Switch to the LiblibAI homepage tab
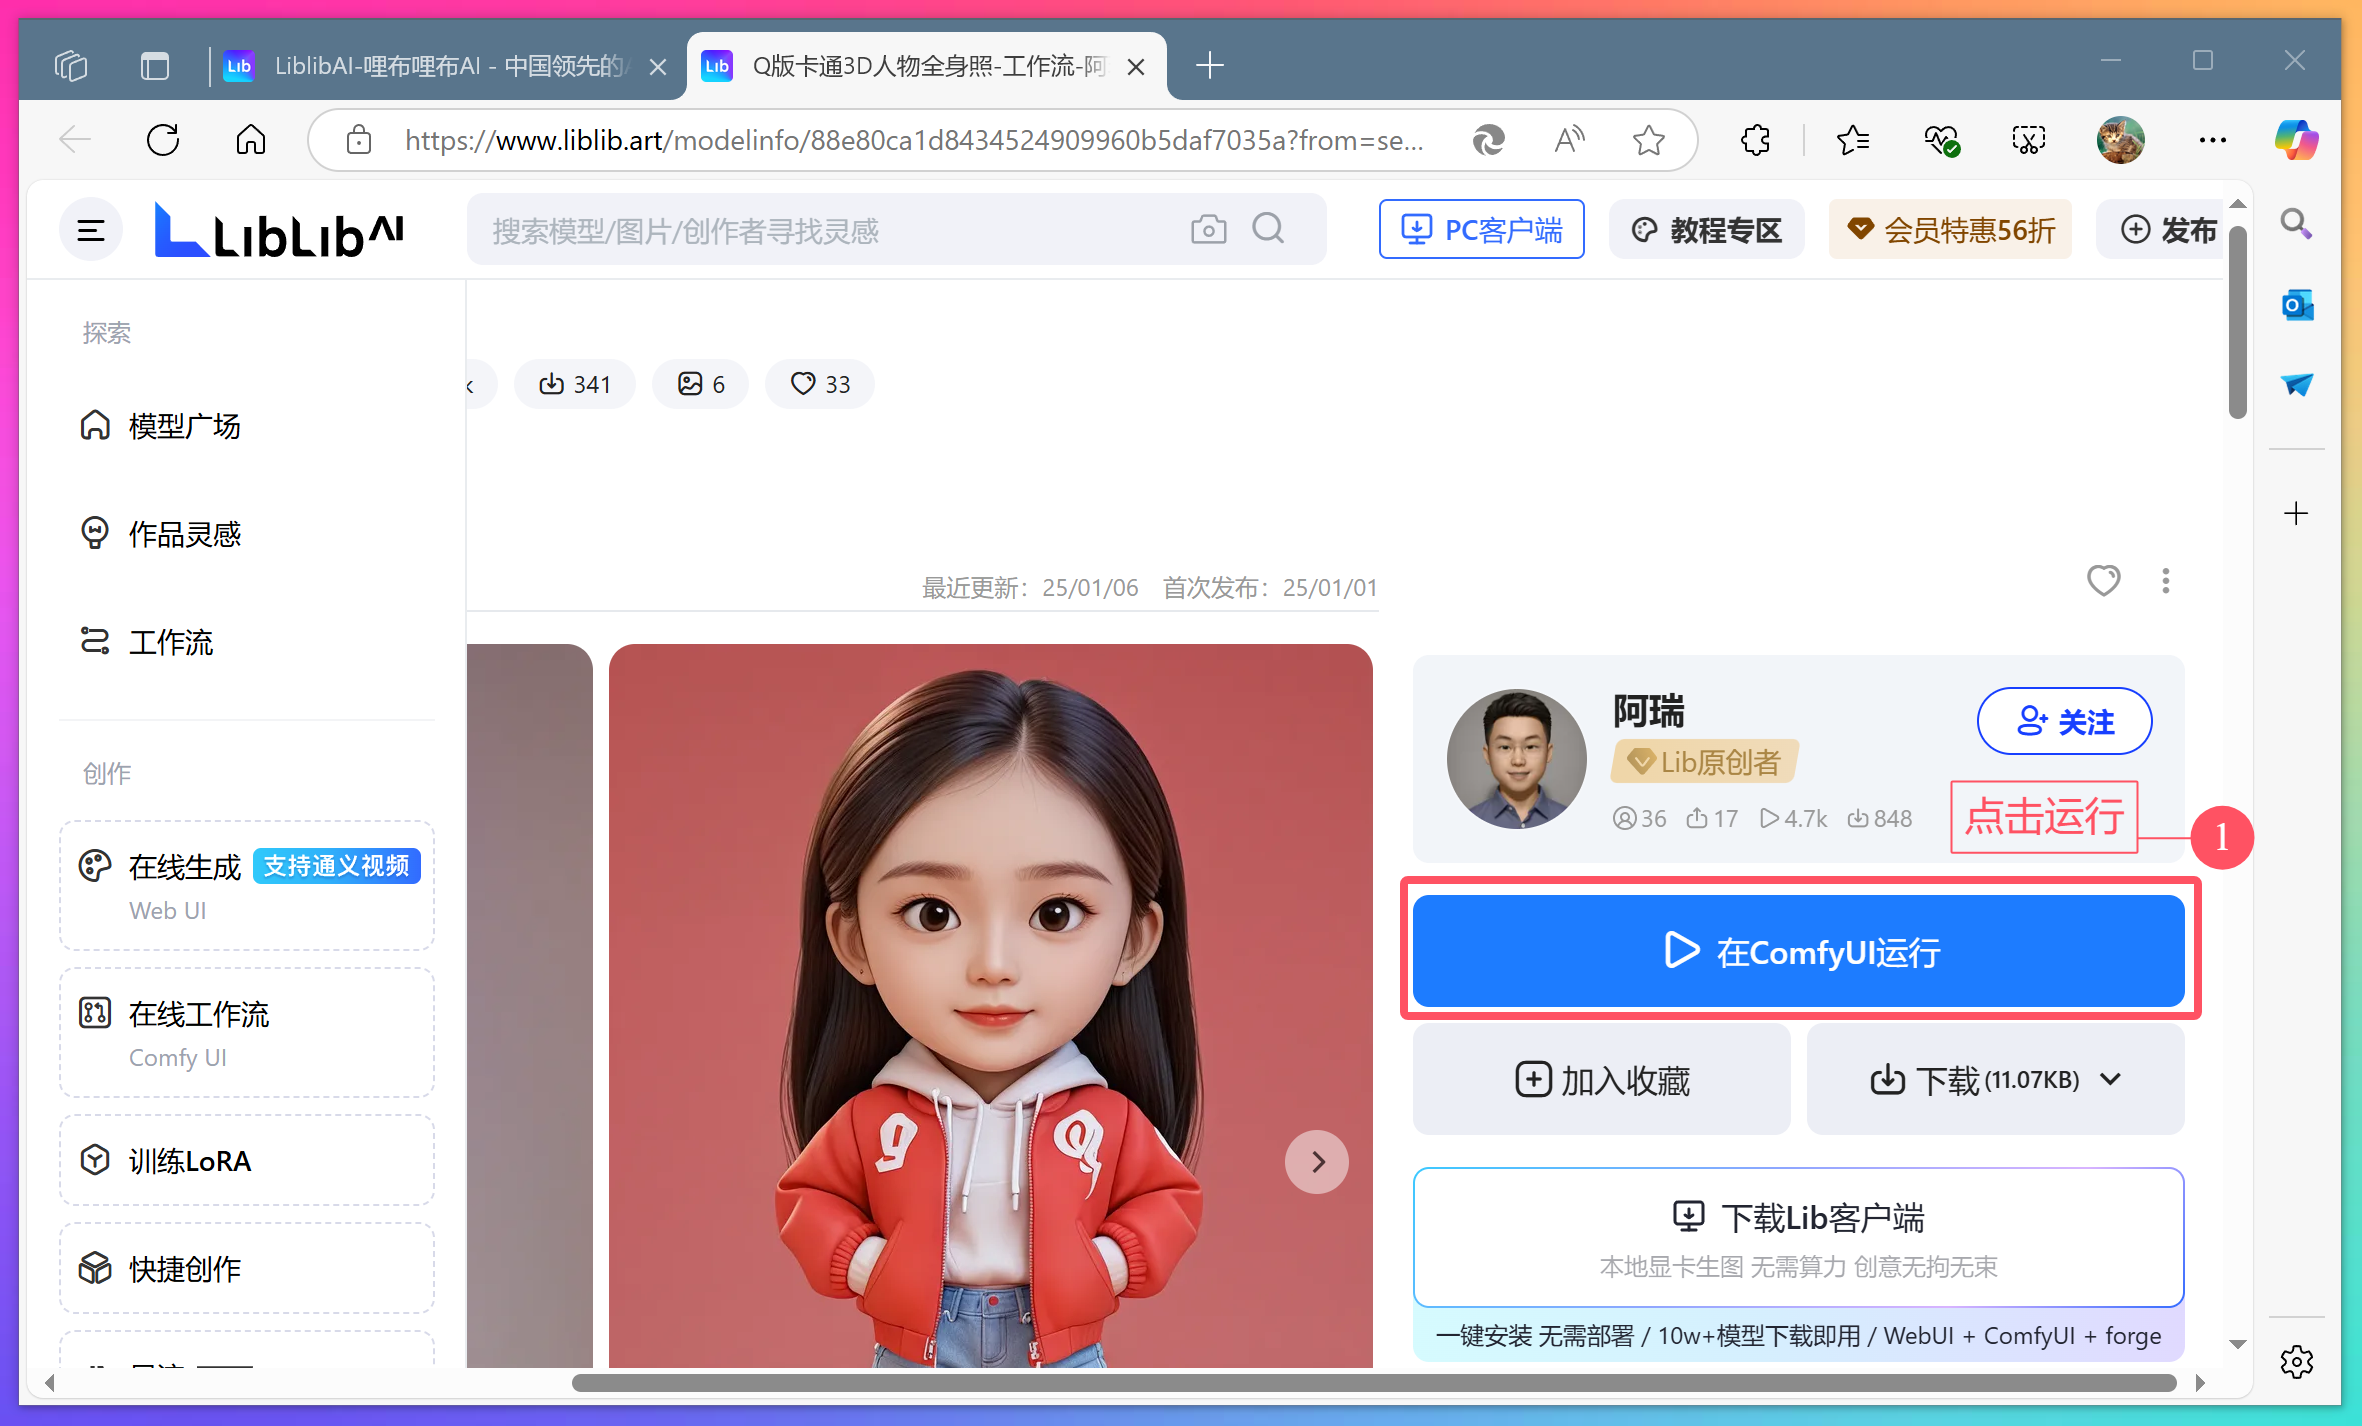 (440, 66)
